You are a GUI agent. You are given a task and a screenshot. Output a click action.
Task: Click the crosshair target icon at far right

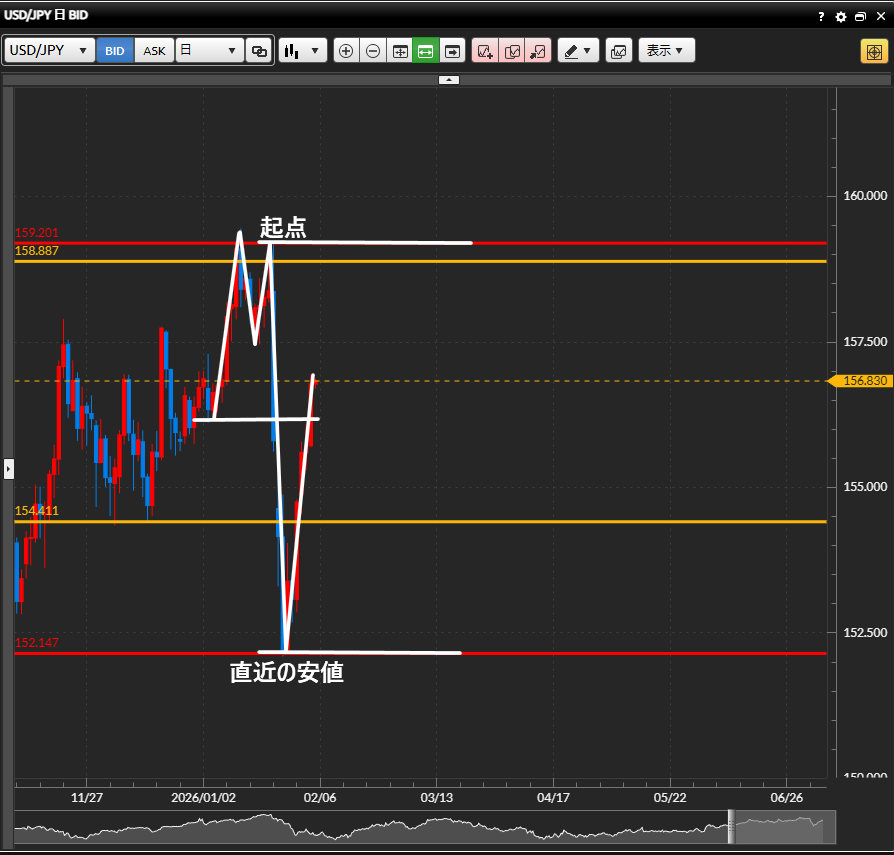[873, 51]
